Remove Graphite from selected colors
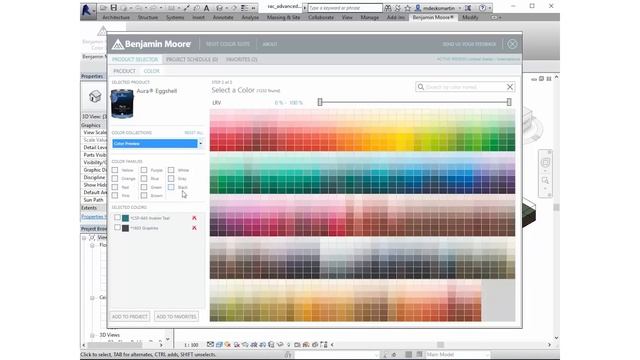The height and width of the screenshot is (360, 640). [194, 228]
